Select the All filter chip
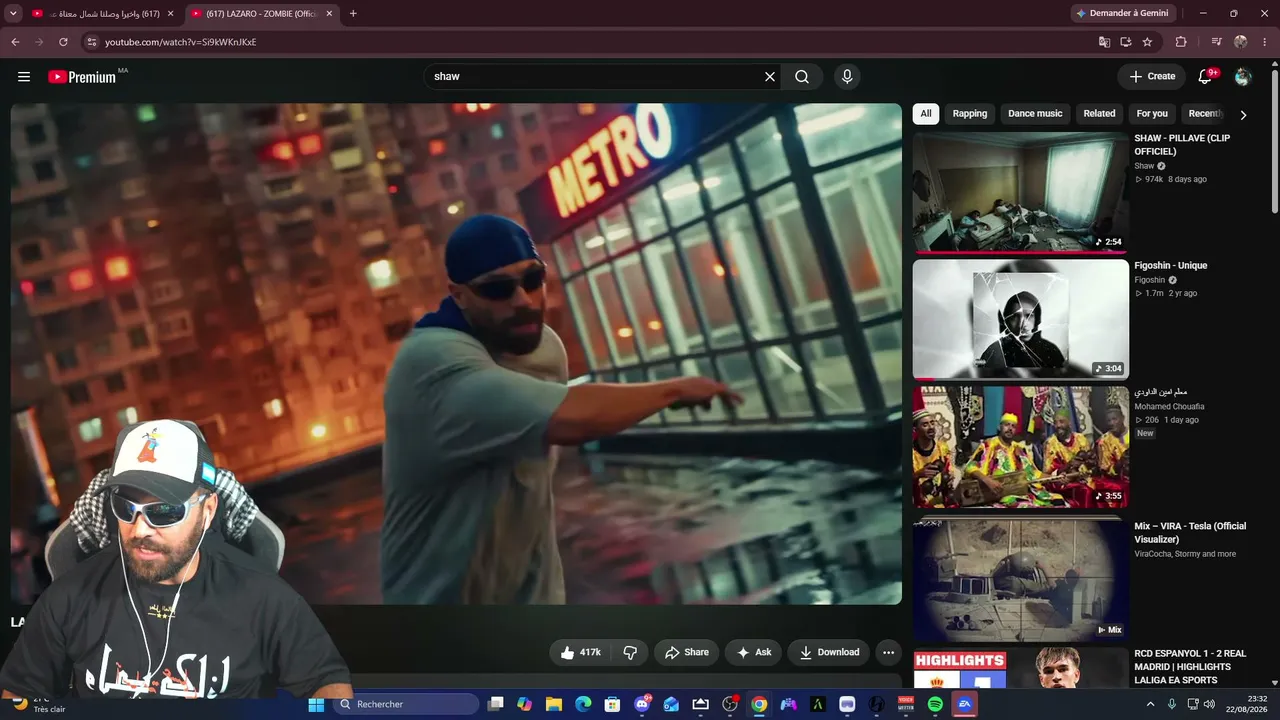The height and width of the screenshot is (720, 1280). (926, 114)
